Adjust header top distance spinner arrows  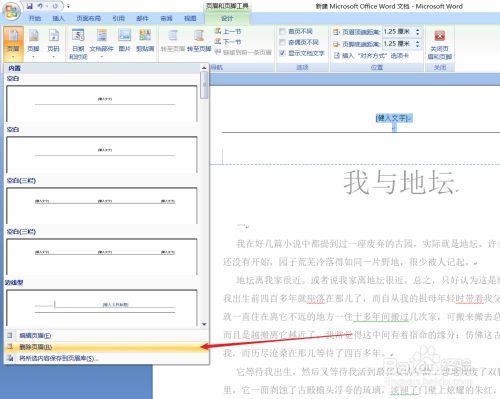click(x=418, y=32)
